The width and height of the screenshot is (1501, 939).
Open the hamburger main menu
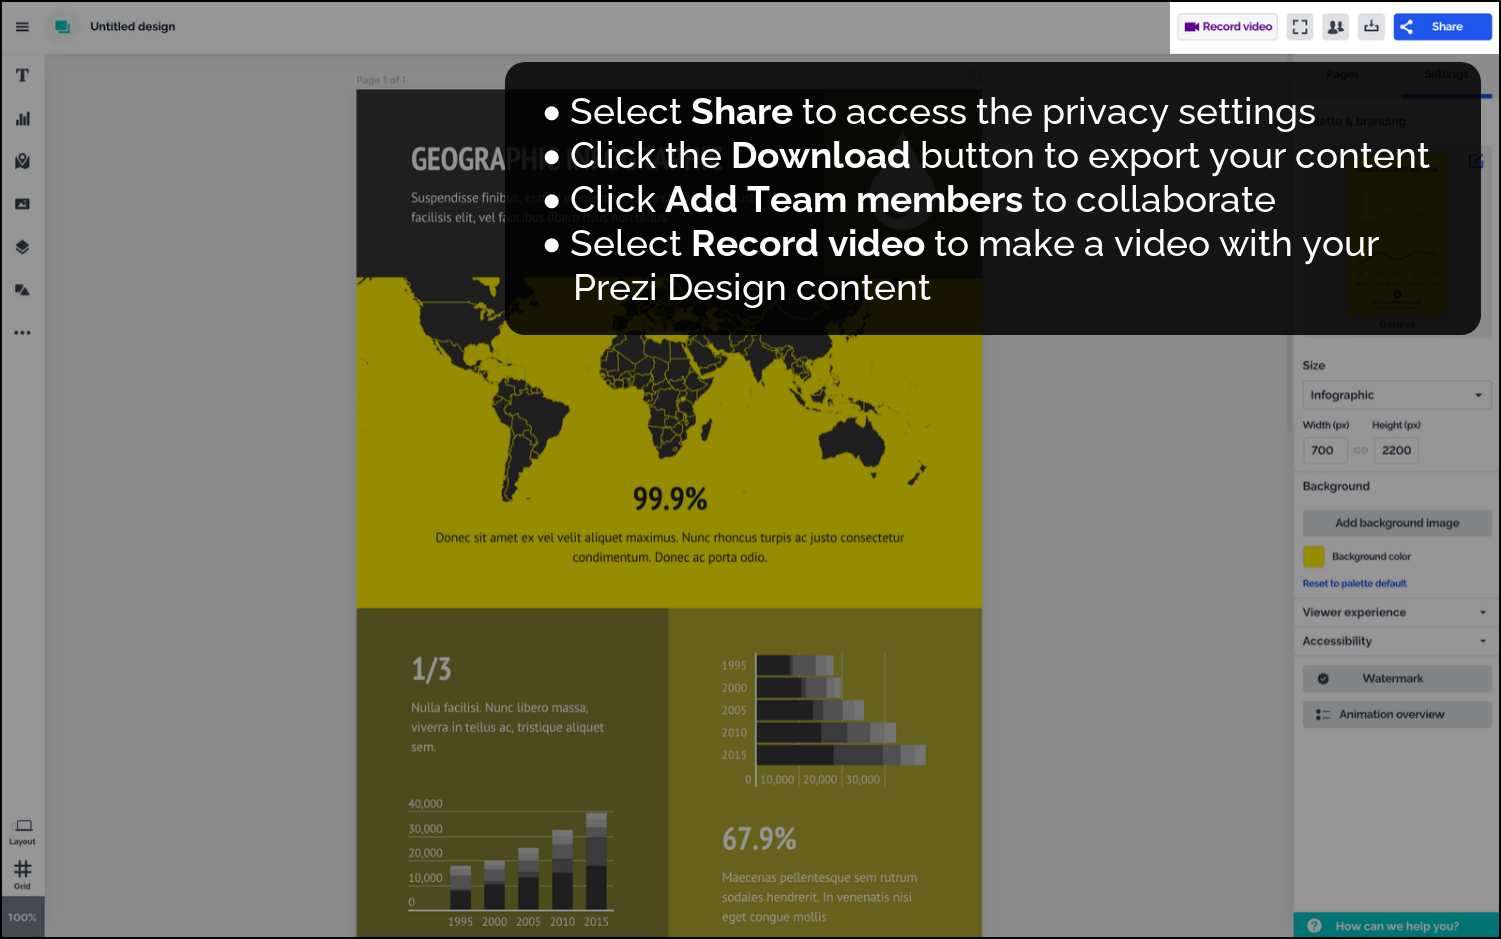point(22,27)
